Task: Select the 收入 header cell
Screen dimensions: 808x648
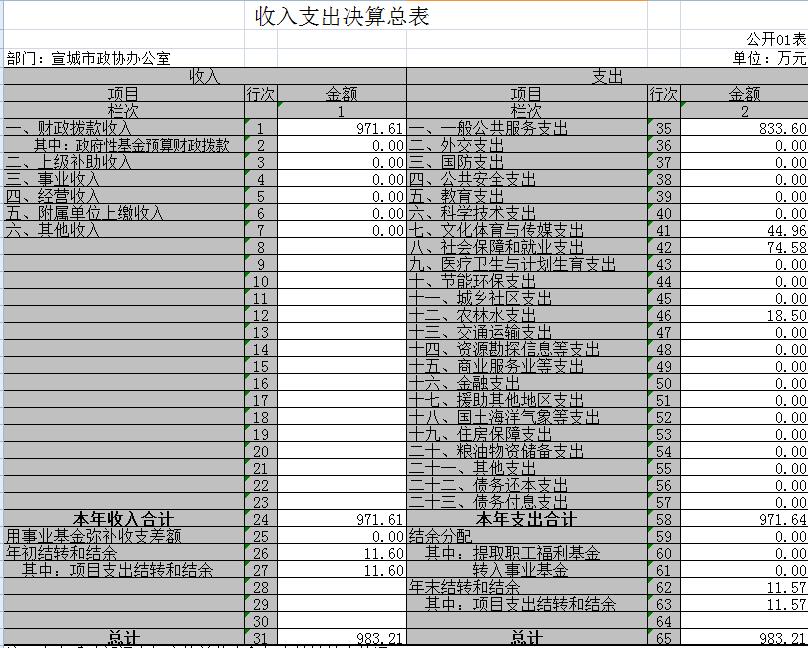Action: coord(204,76)
